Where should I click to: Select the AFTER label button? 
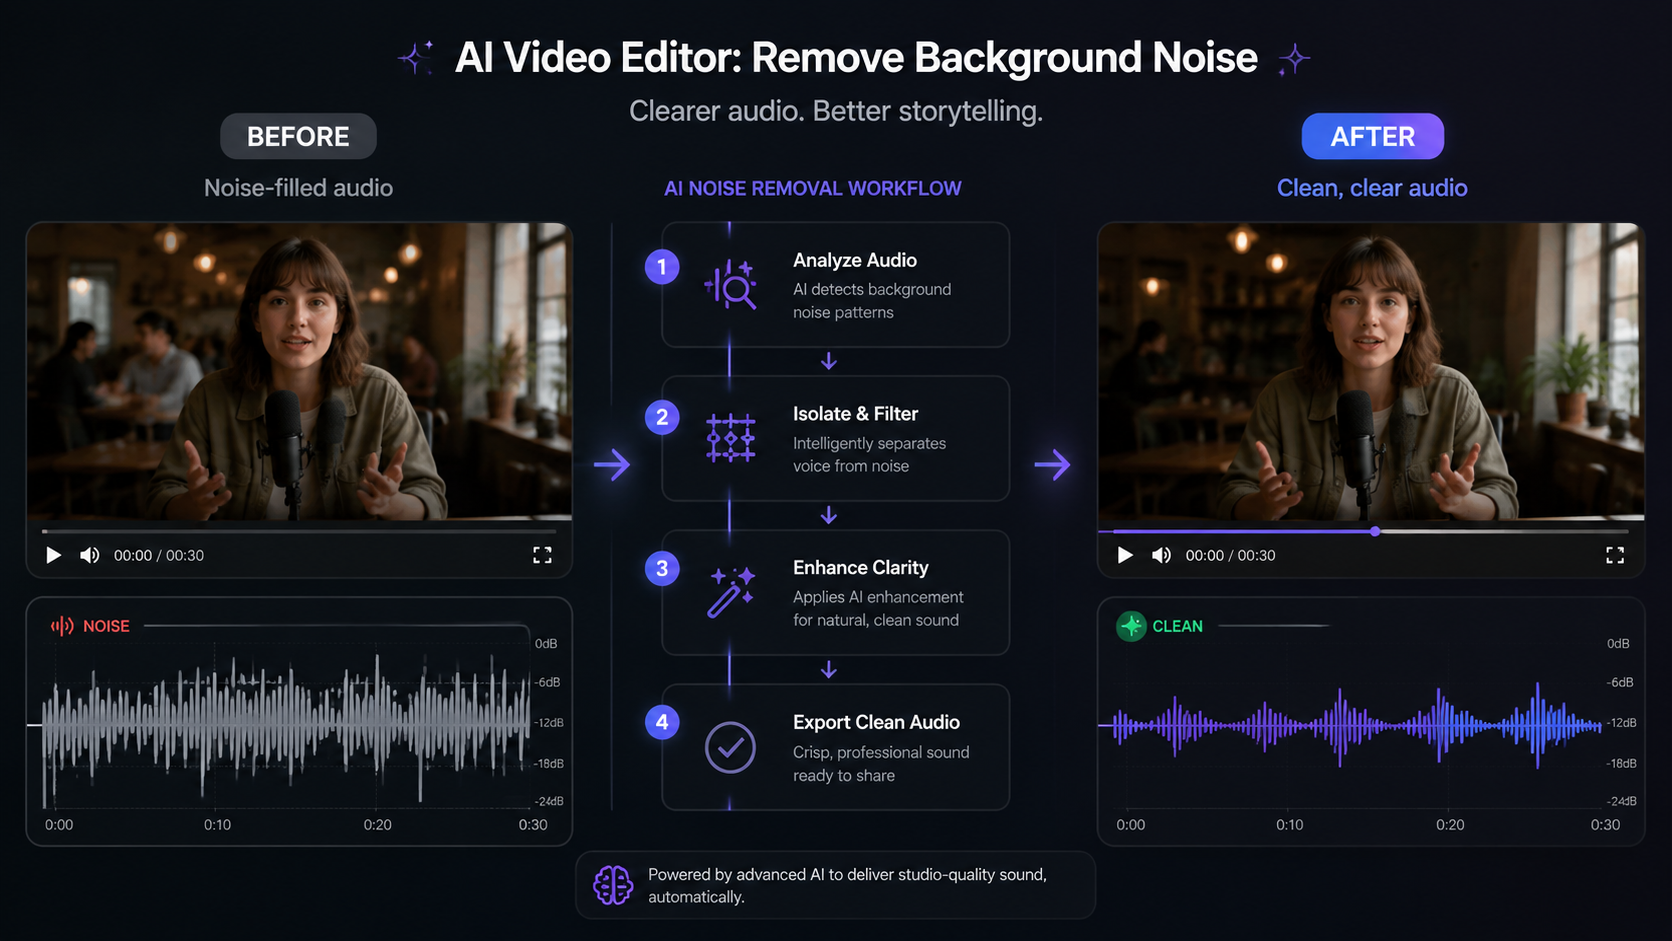1372,136
